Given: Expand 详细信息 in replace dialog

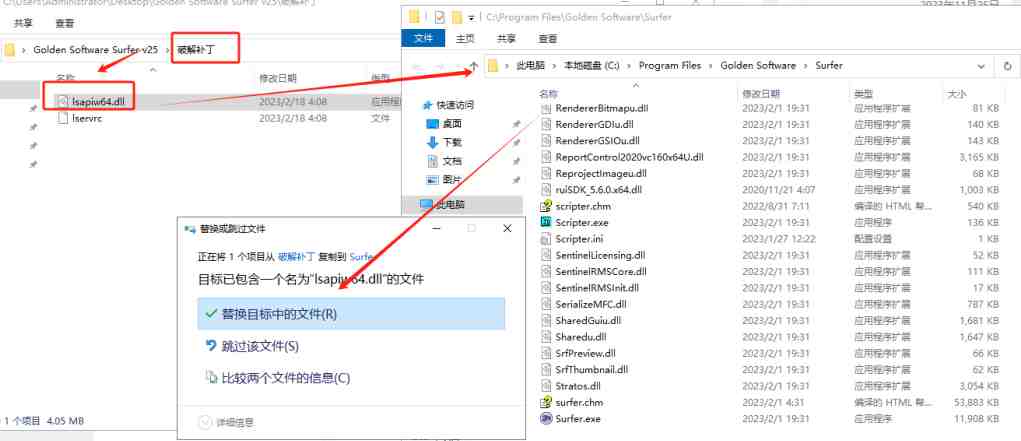Looking at the screenshot, I should (x=227, y=423).
